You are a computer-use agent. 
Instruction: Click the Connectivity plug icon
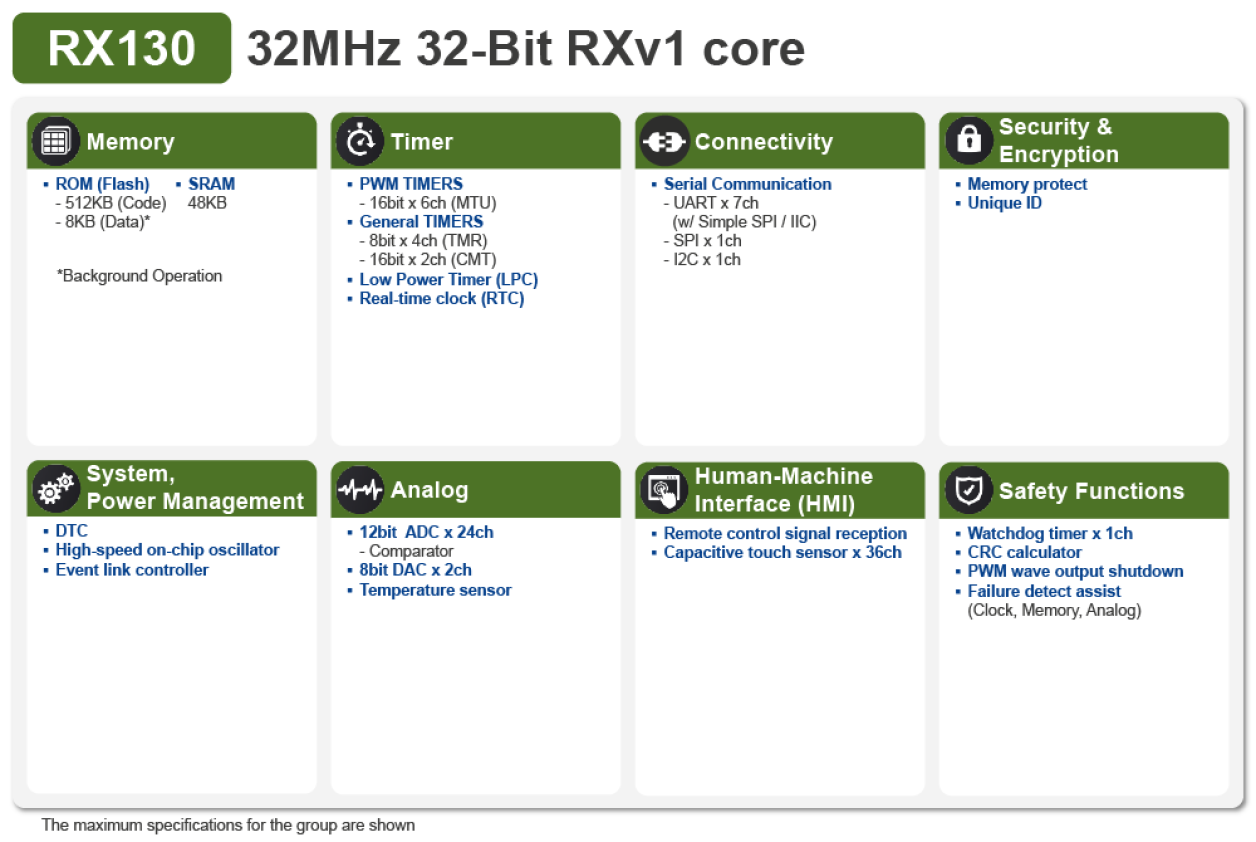[x=664, y=140]
